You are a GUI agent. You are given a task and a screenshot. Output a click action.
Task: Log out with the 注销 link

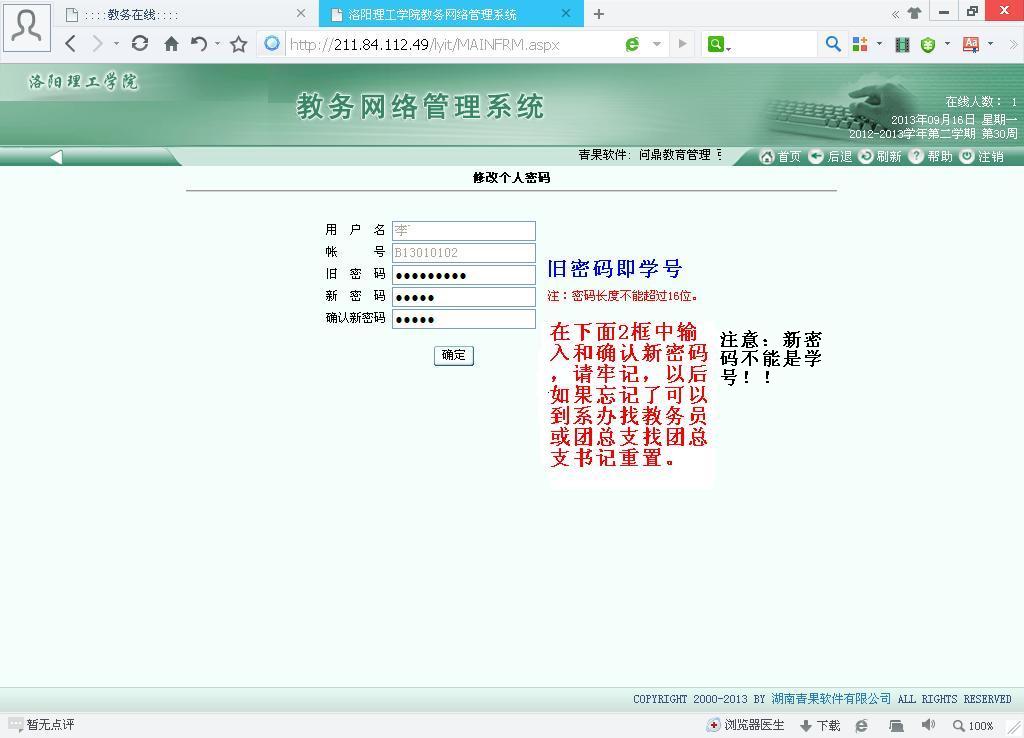click(981, 156)
